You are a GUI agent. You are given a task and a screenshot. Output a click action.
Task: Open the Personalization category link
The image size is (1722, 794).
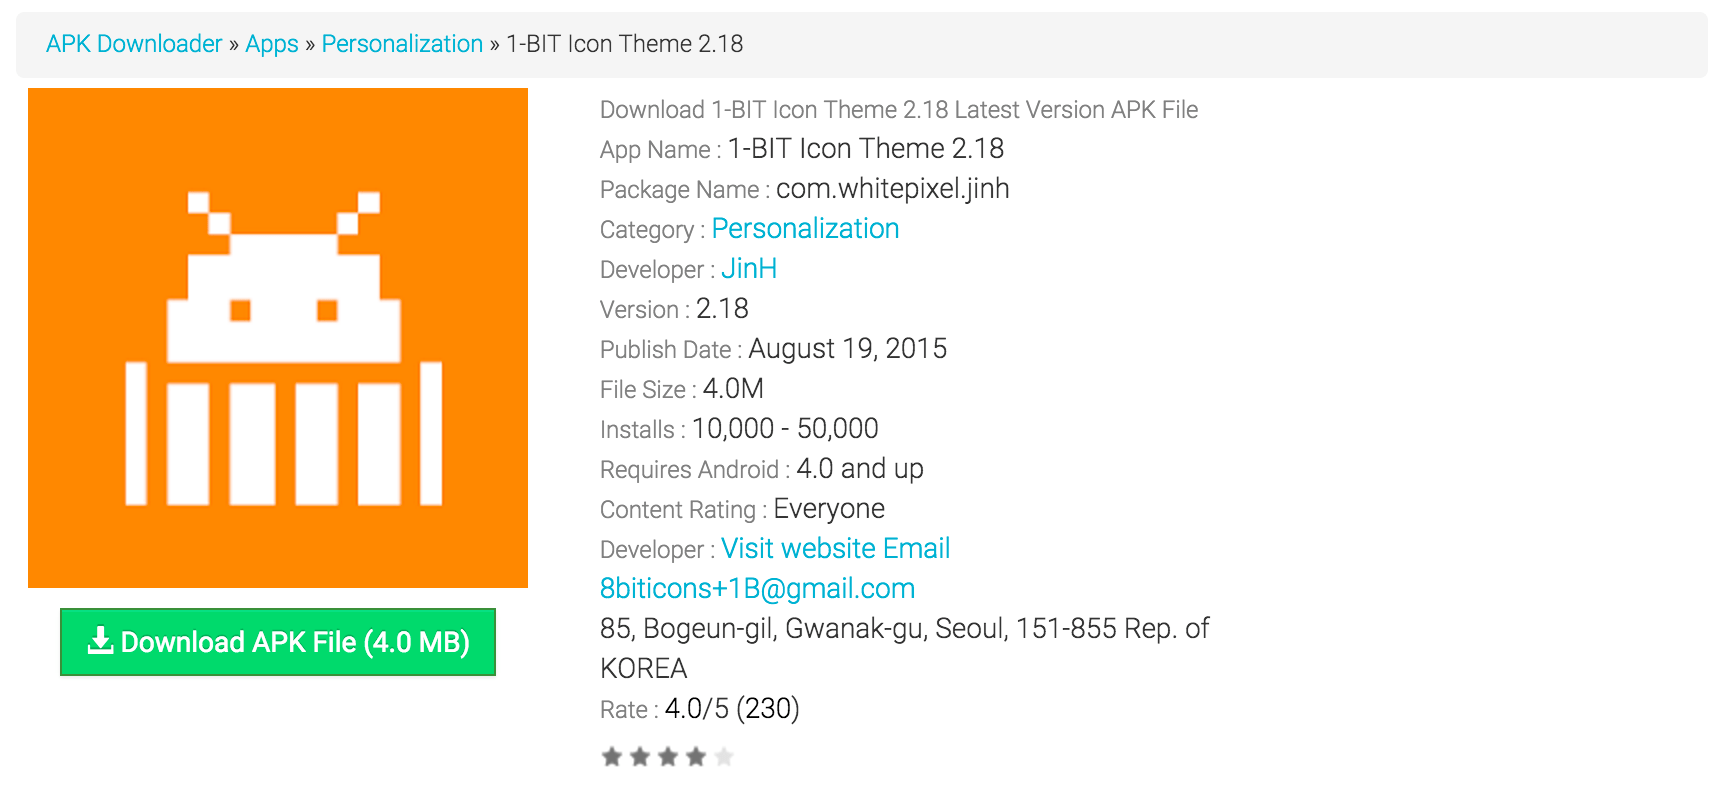(805, 229)
